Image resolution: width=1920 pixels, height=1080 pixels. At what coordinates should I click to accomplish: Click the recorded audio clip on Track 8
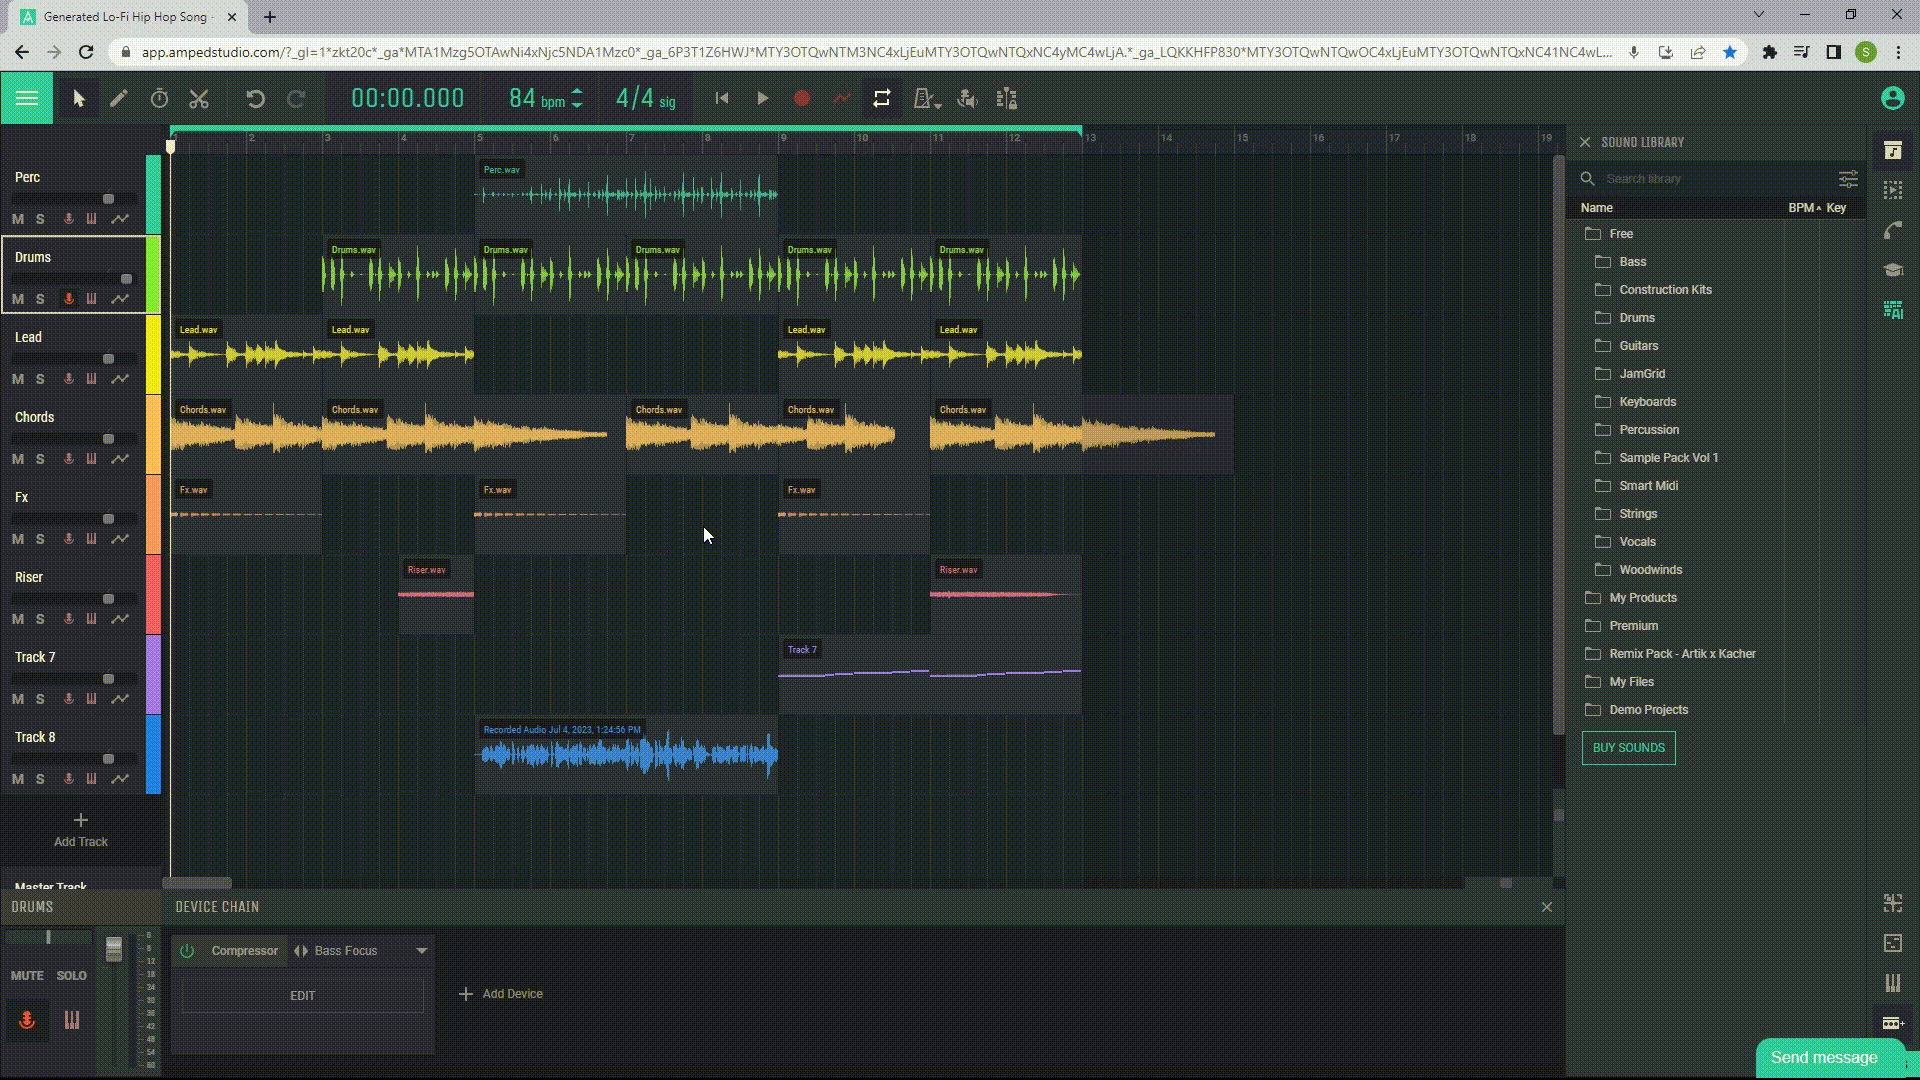(626, 752)
